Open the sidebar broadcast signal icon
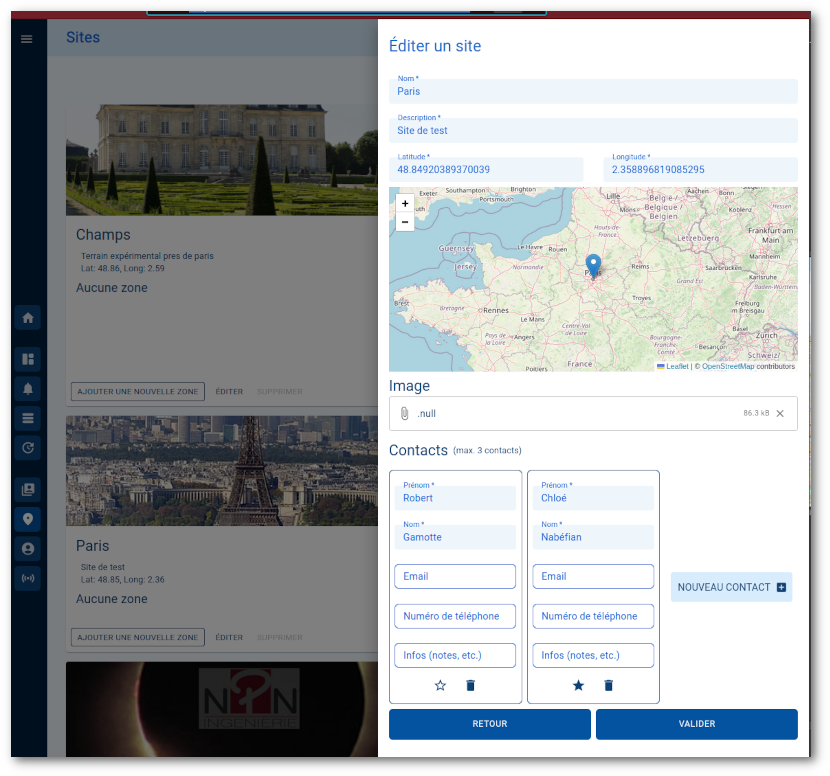 point(28,578)
